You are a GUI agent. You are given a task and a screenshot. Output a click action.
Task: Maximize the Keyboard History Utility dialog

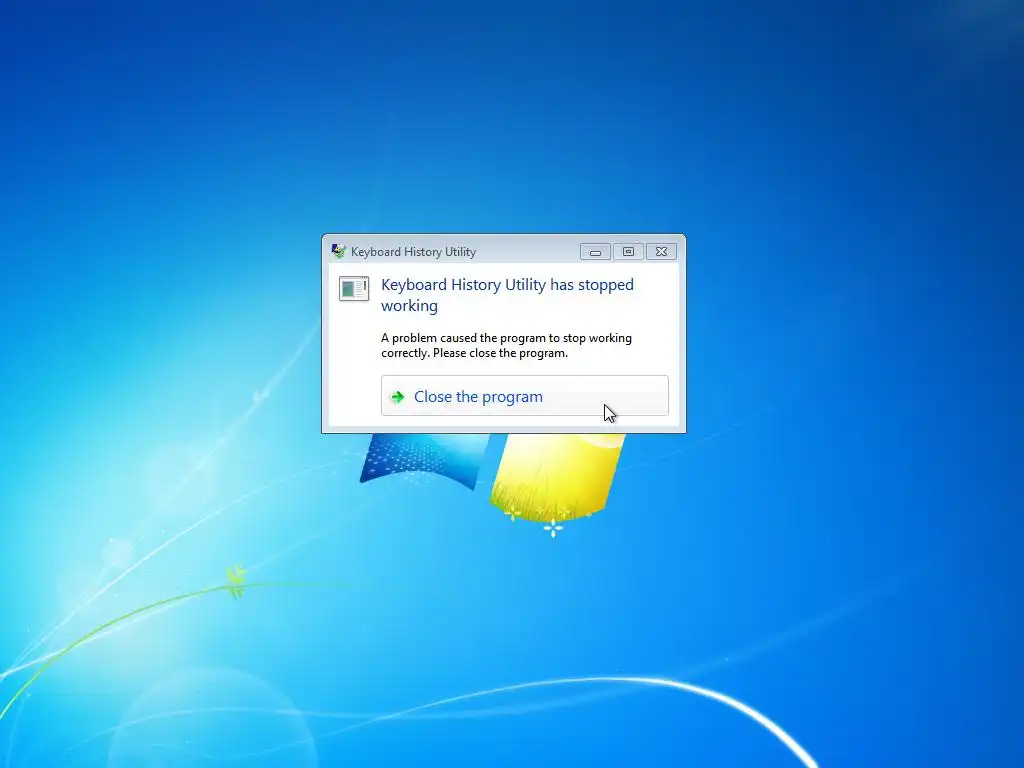[x=628, y=252]
